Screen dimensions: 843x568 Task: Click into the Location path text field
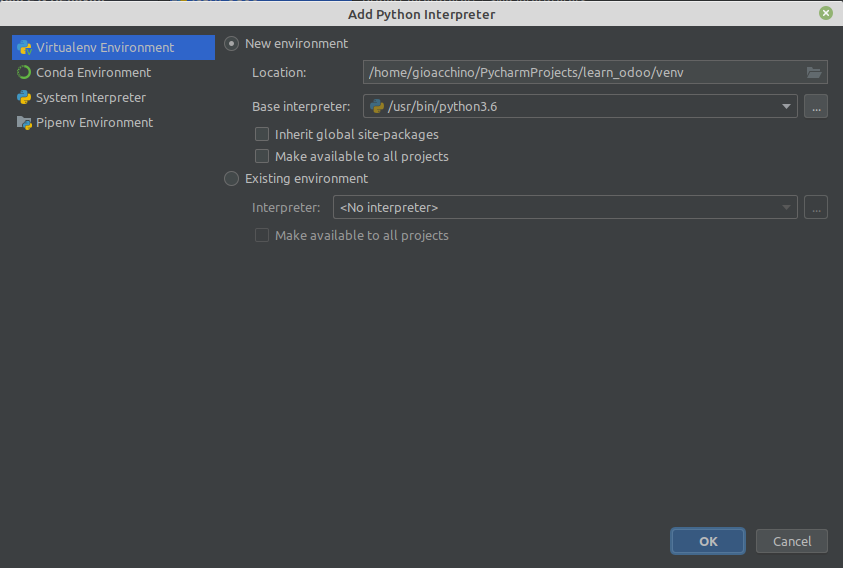click(x=584, y=73)
